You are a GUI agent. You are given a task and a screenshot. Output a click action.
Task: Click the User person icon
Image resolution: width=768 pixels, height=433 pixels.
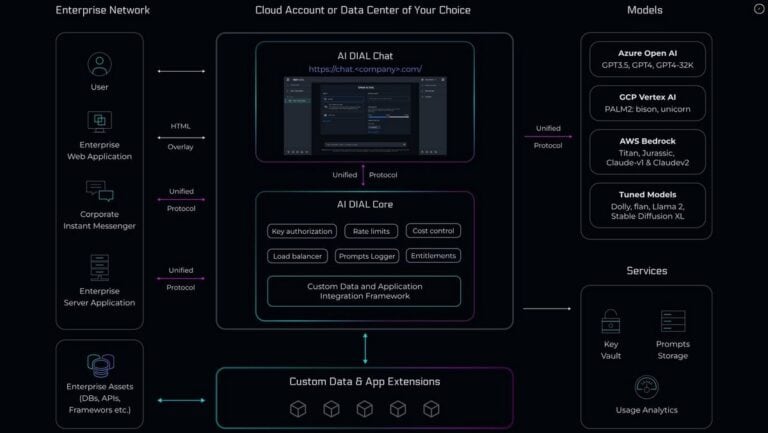pyautogui.click(x=99, y=64)
